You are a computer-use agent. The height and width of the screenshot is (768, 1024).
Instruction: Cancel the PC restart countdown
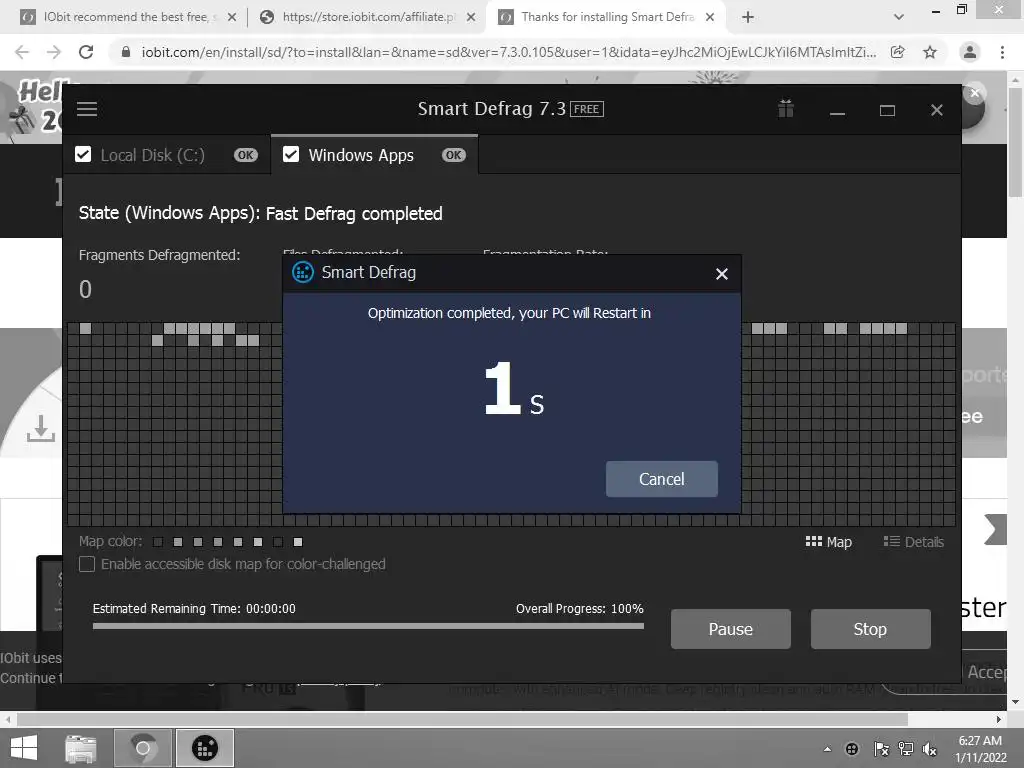point(662,479)
